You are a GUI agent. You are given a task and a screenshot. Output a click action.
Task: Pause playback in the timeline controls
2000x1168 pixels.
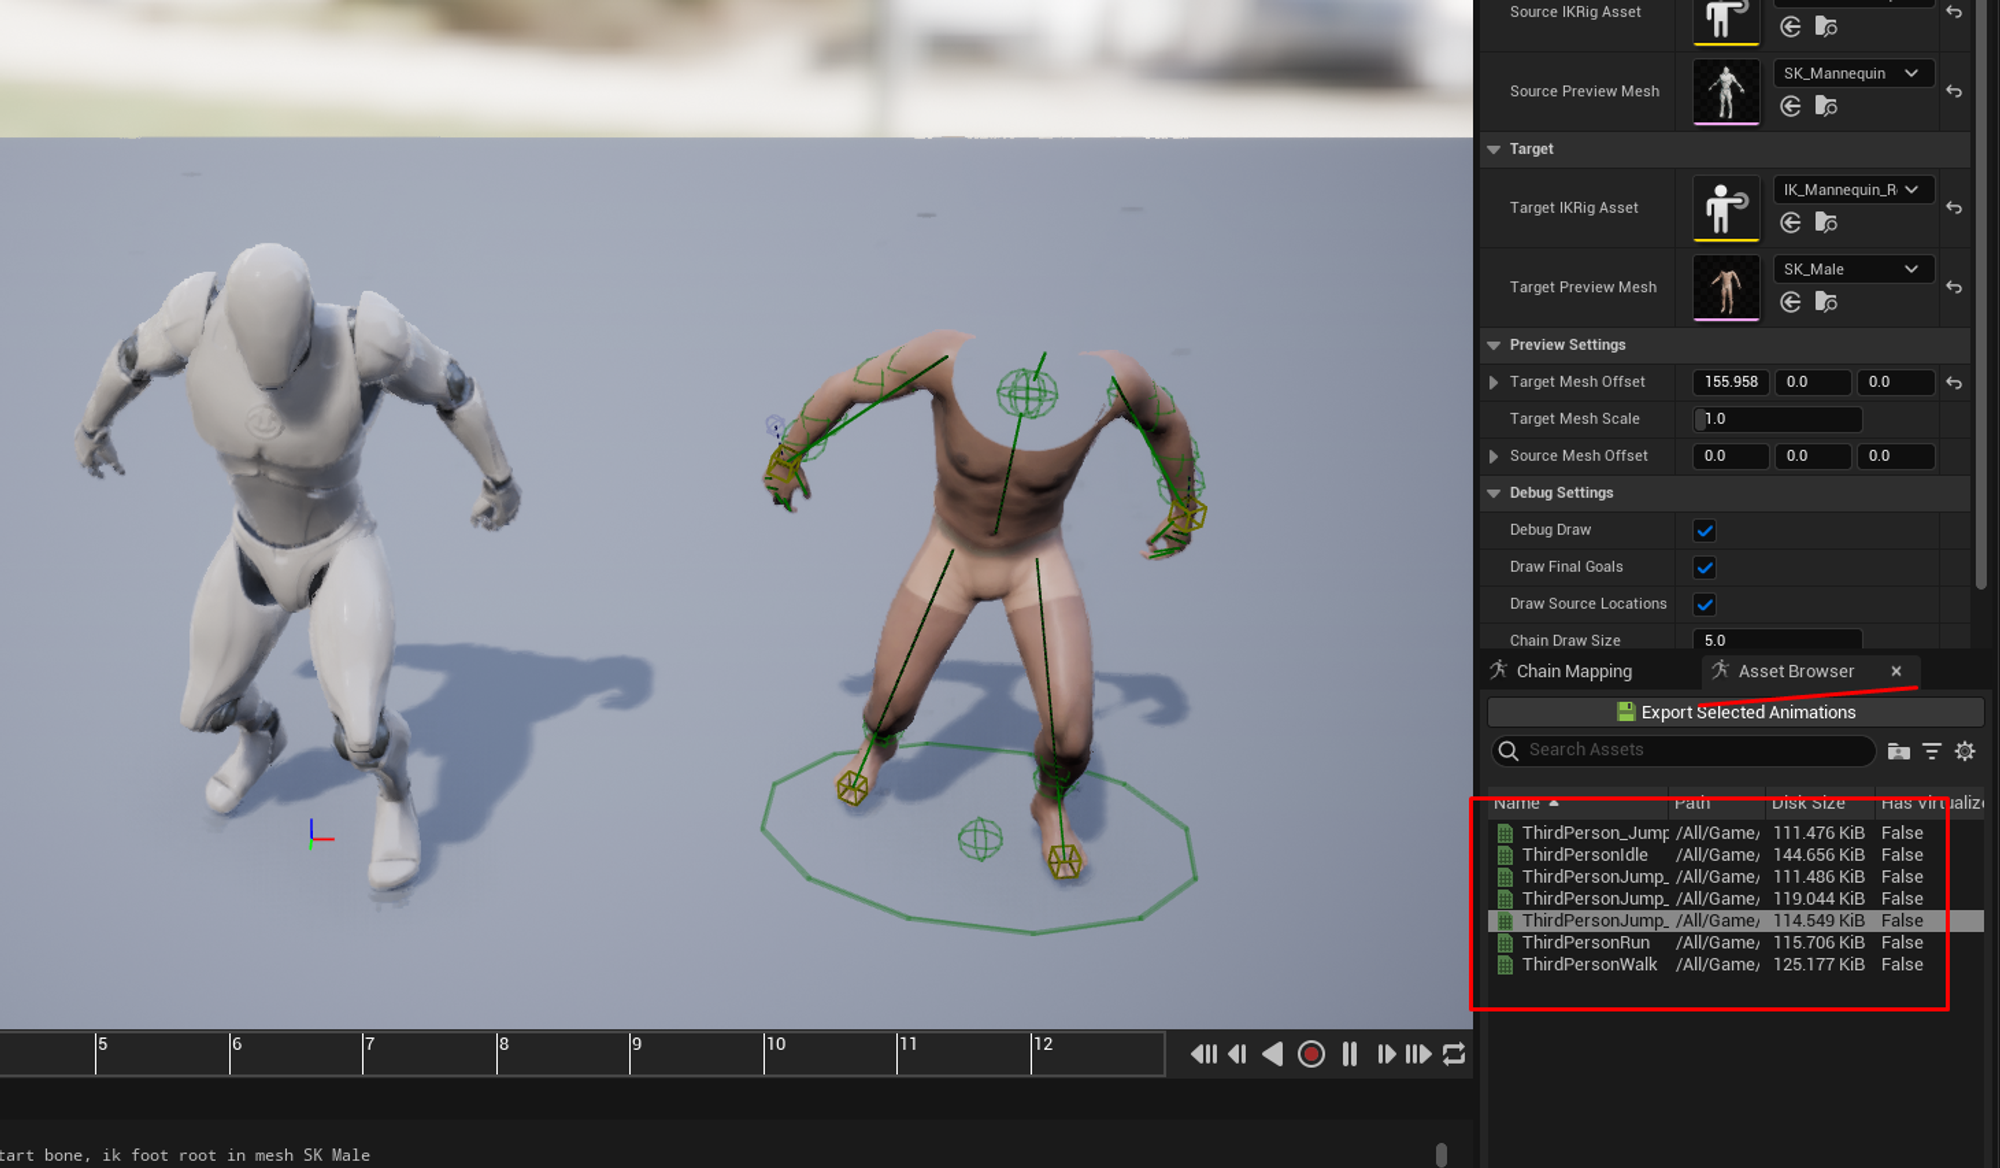[x=1349, y=1054]
